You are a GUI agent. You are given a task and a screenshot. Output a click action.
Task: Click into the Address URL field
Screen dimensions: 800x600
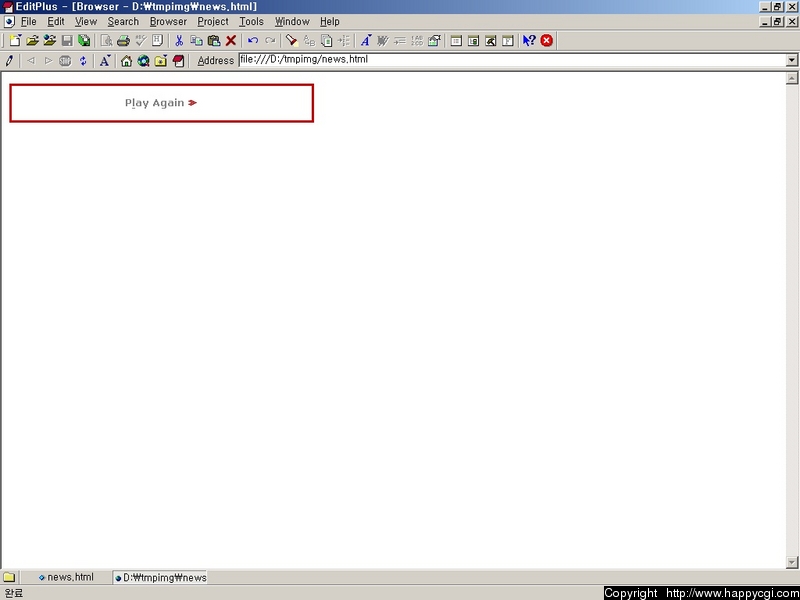point(512,60)
